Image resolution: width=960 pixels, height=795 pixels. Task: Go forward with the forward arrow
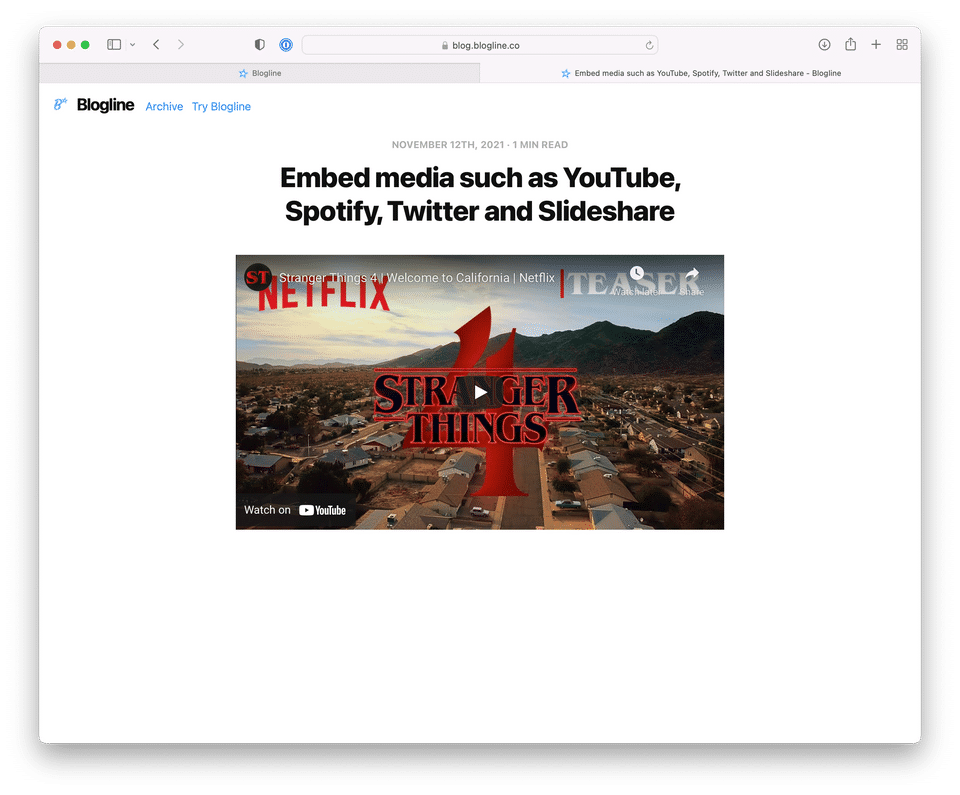pyautogui.click(x=181, y=45)
